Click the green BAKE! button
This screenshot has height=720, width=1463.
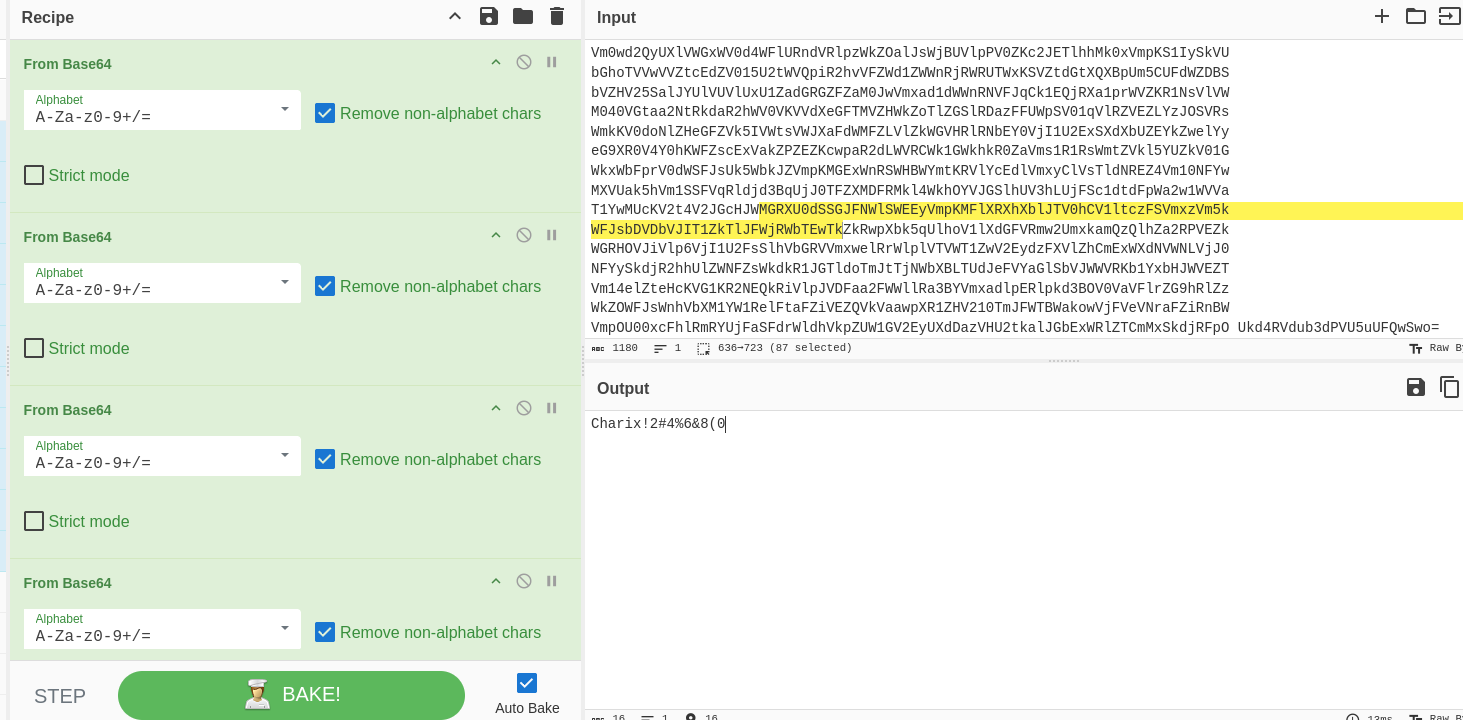[291, 695]
